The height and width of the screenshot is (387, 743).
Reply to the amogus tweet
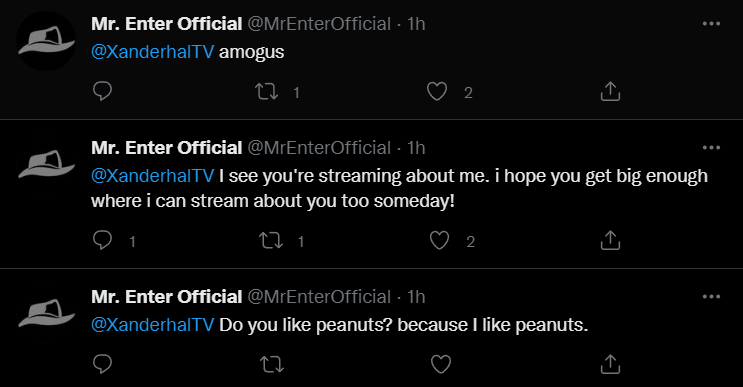(x=102, y=91)
